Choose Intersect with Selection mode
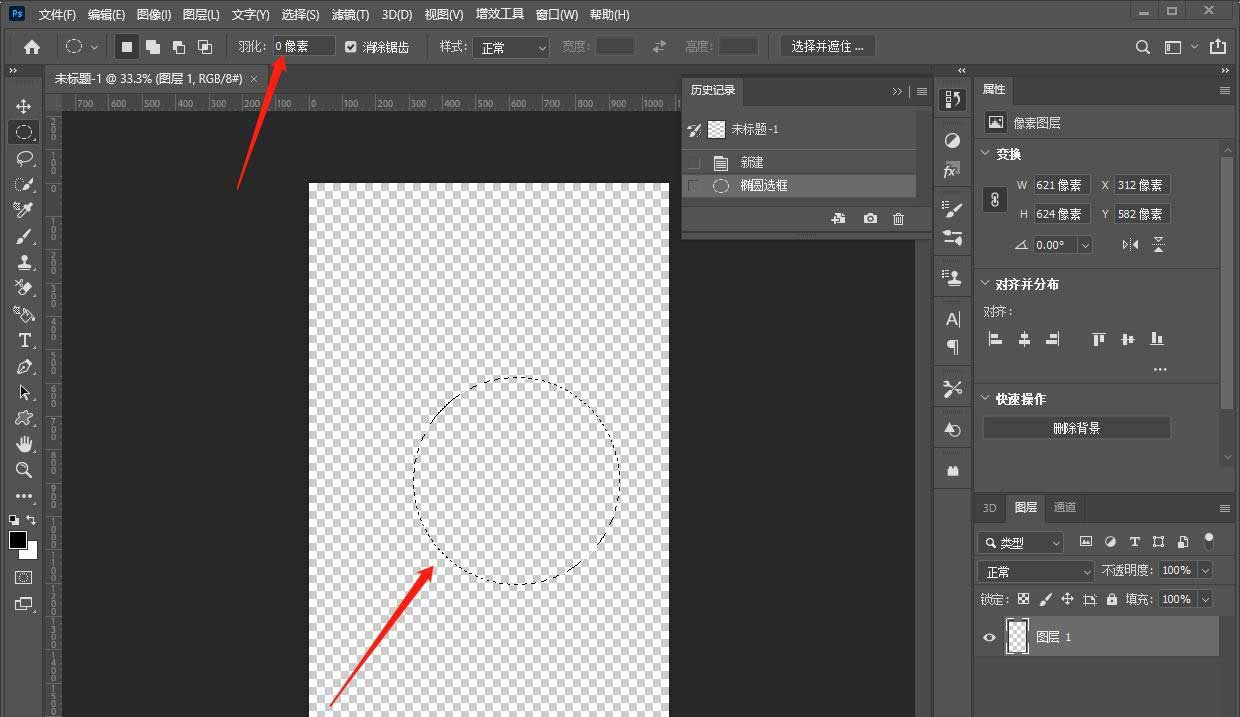The width and height of the screenshot is (1240, 717). tap(205, 46)
